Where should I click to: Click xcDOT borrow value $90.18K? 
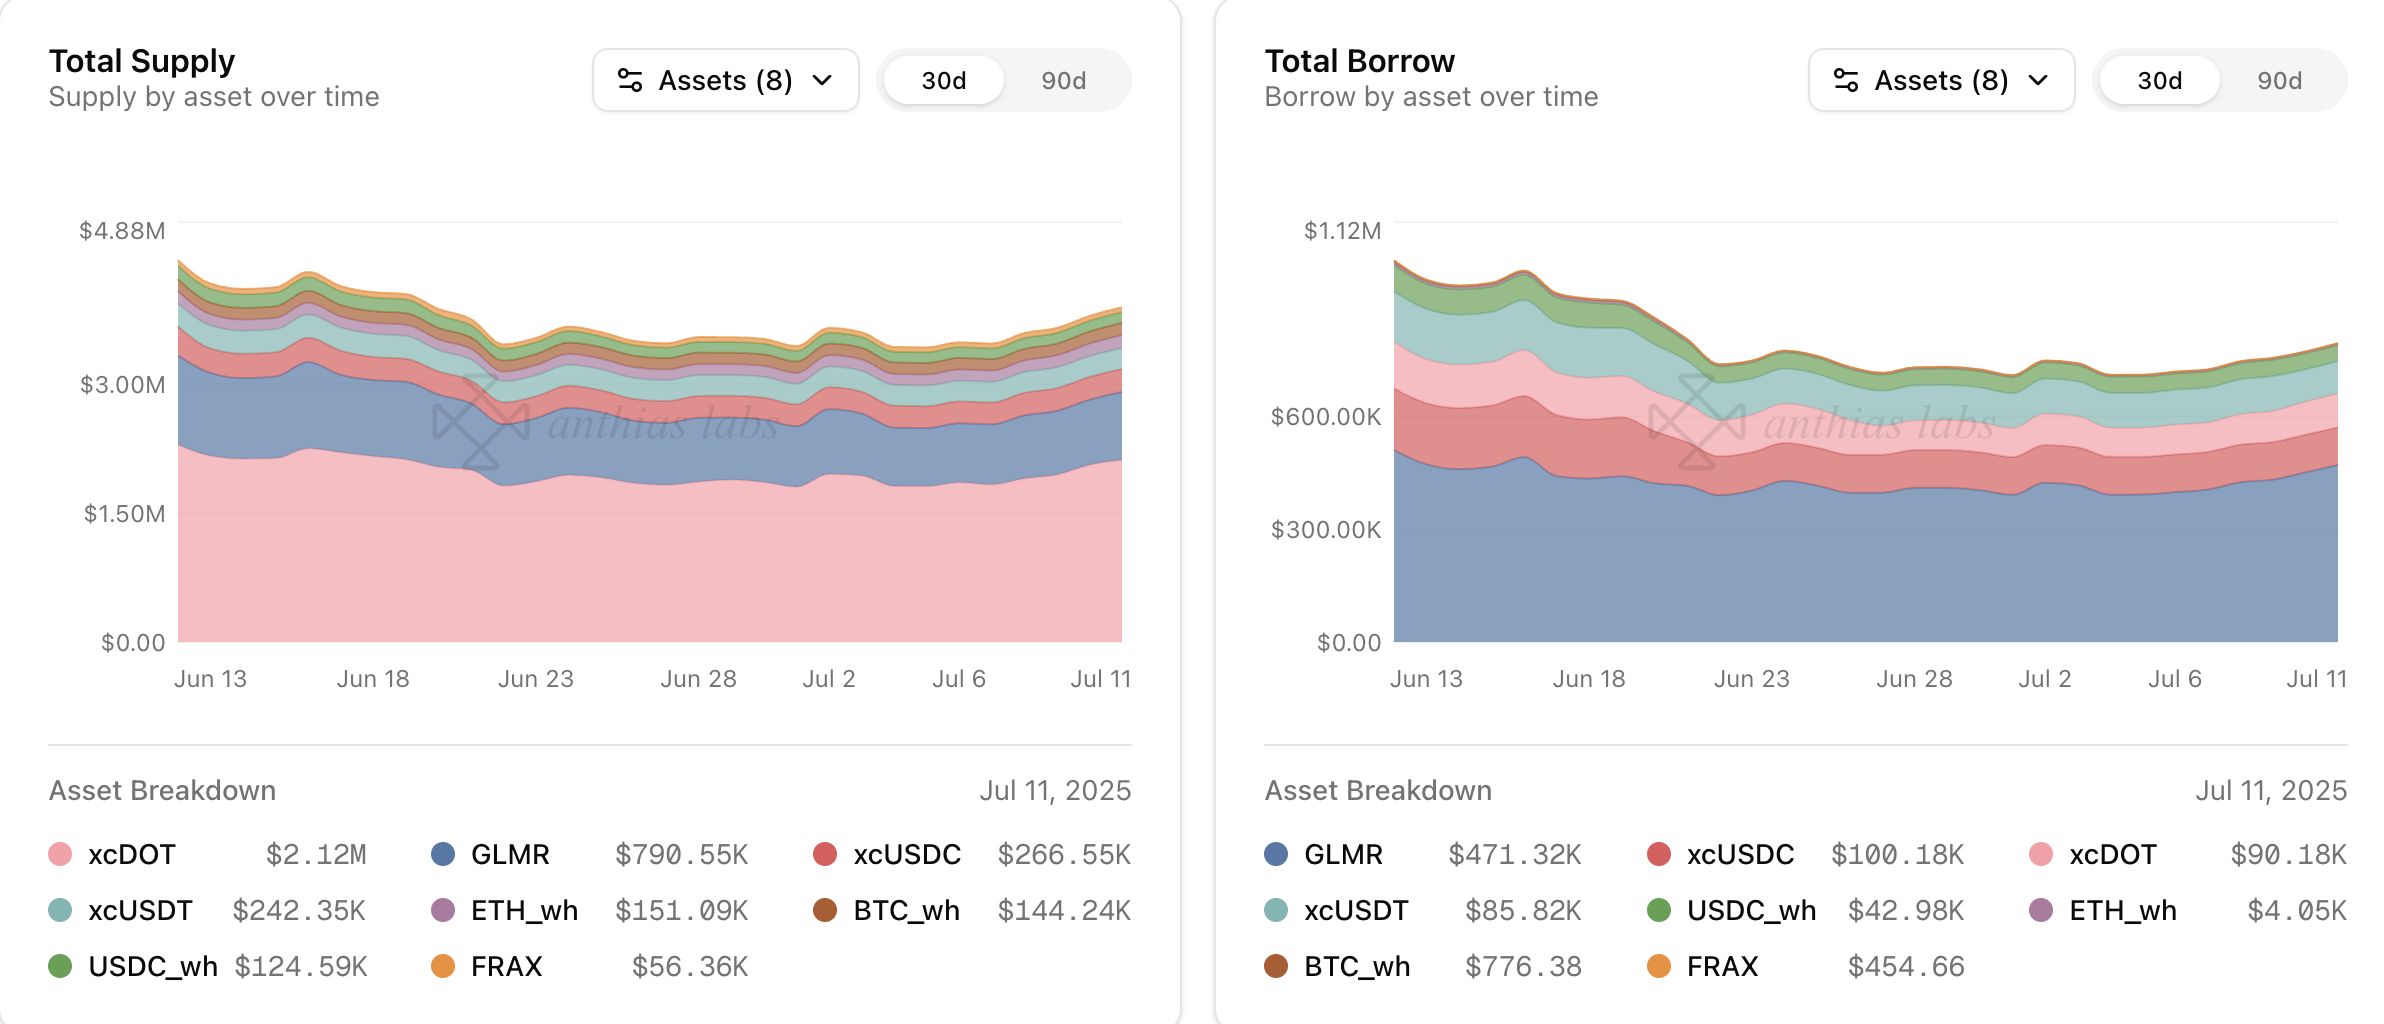click(2289, 855)
